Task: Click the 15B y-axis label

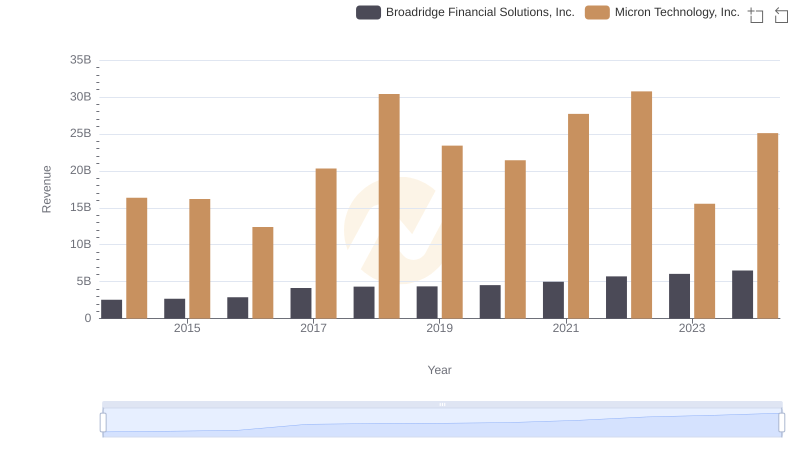Action: coord(81,208)
